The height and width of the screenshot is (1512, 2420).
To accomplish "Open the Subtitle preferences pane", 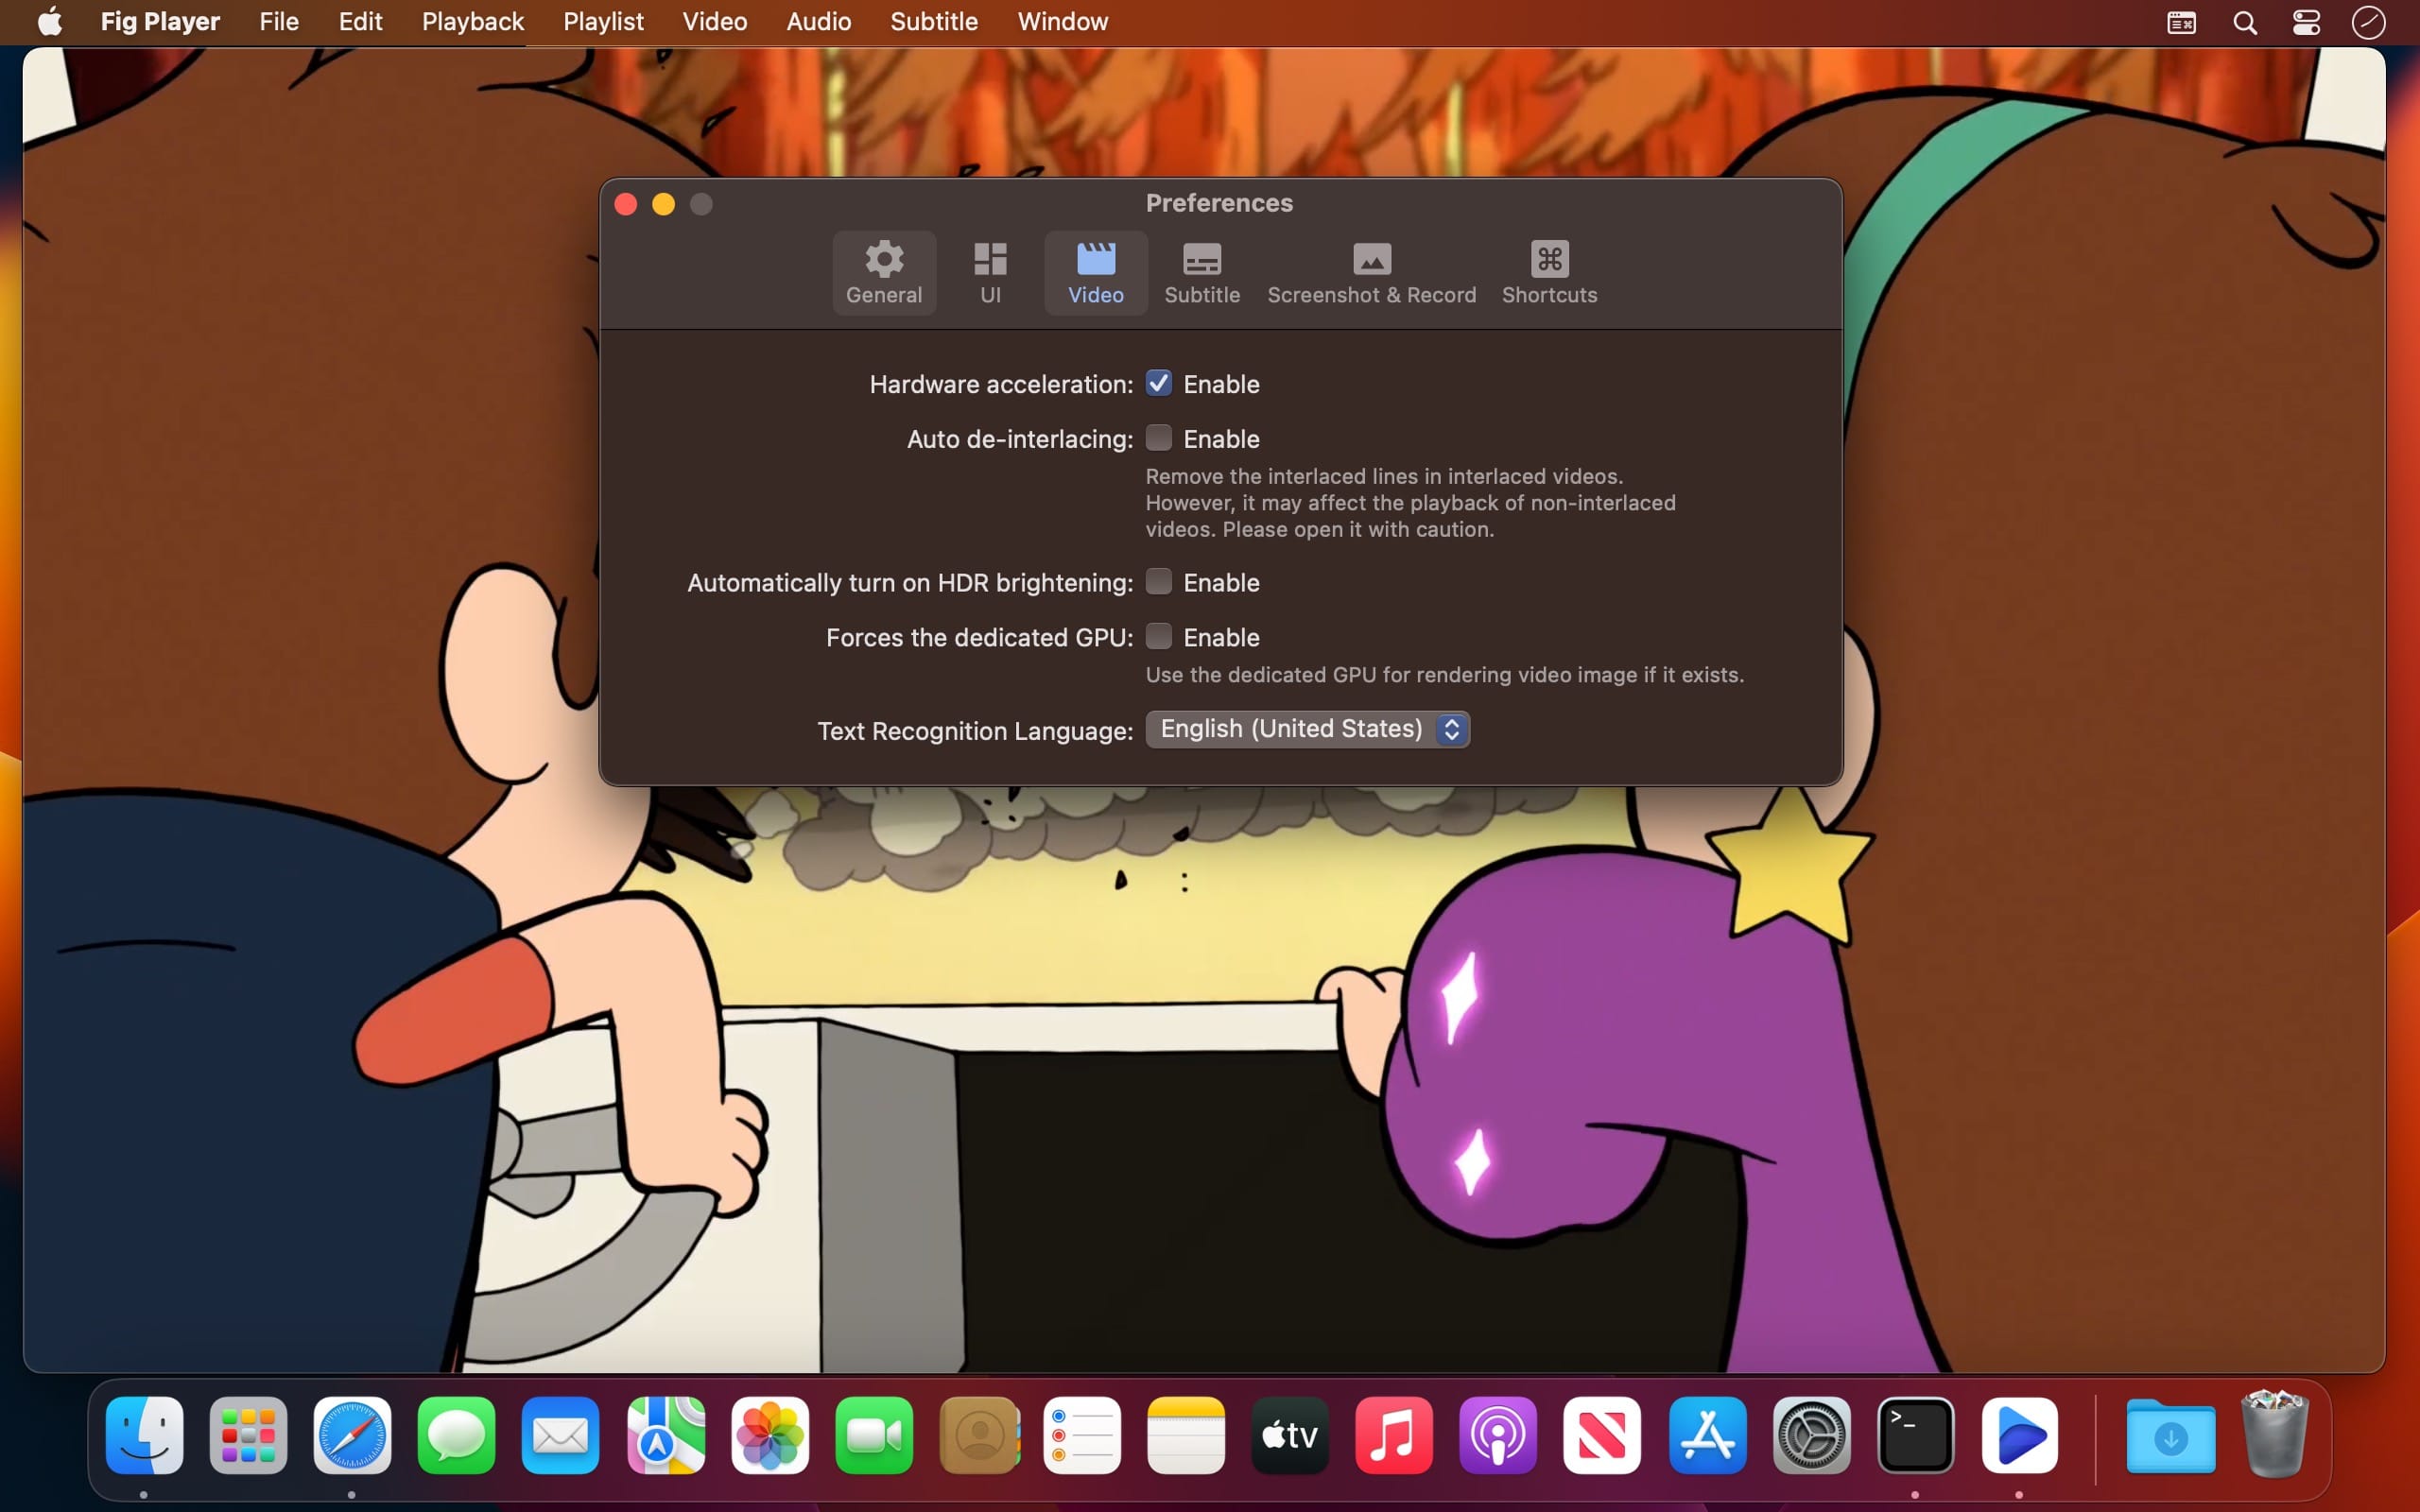I will 1201,272.
